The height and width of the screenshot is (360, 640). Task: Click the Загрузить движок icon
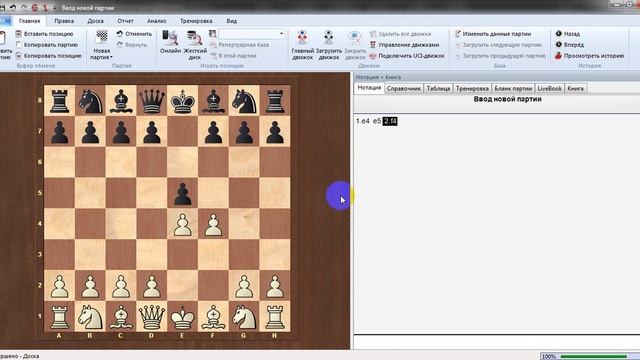tap(329, 38)
